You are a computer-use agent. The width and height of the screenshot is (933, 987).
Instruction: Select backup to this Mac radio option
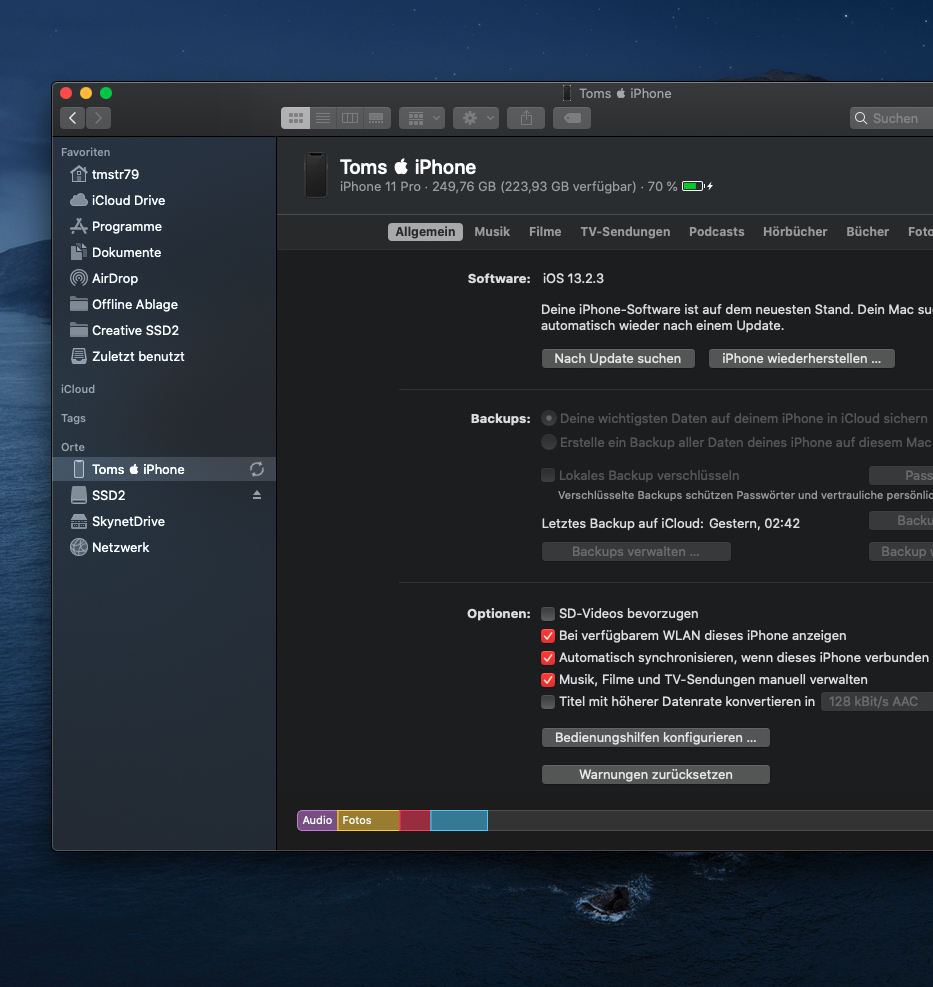click(x=549, y=443)
